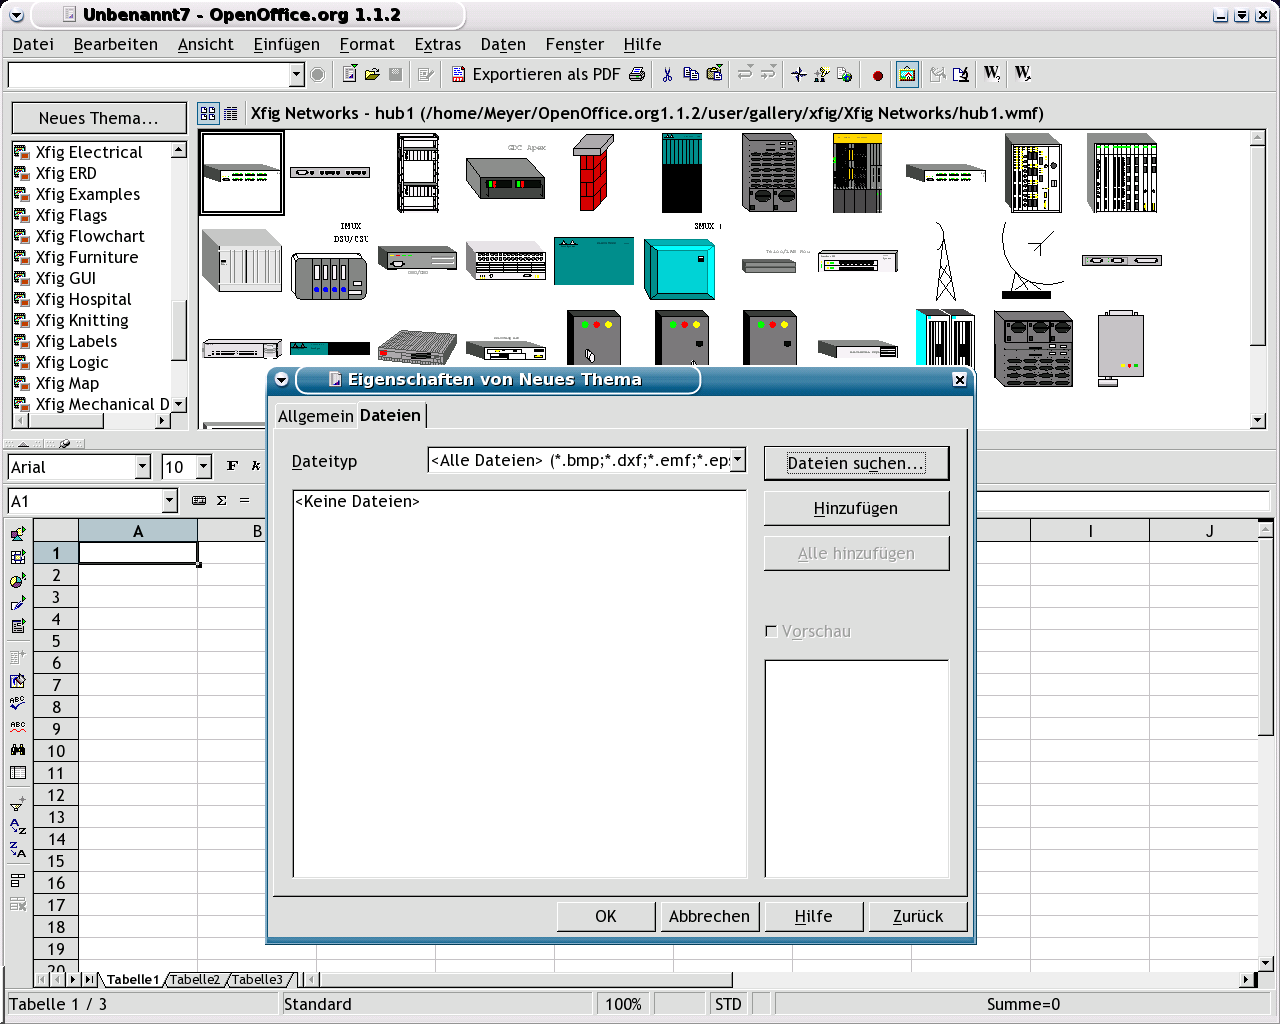Open the Dateityp dropdown
The width and height of the screenshot is (1280, 1024).
click(x=738, y=460)
